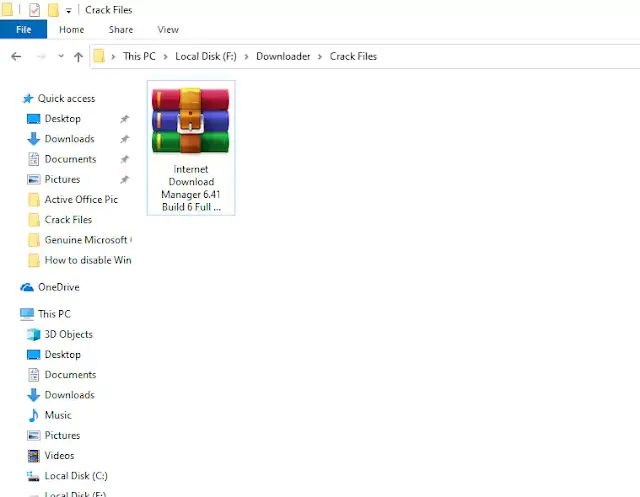The width and height of the screenshot is (640, 497).
Task: Open pinned Desktop under Quick access
Action: tap(62, 119)
